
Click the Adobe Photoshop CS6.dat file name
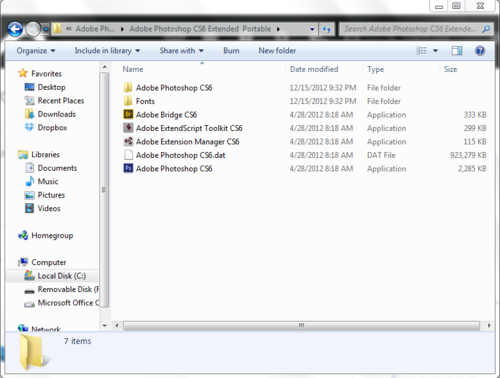click(180, 155)
